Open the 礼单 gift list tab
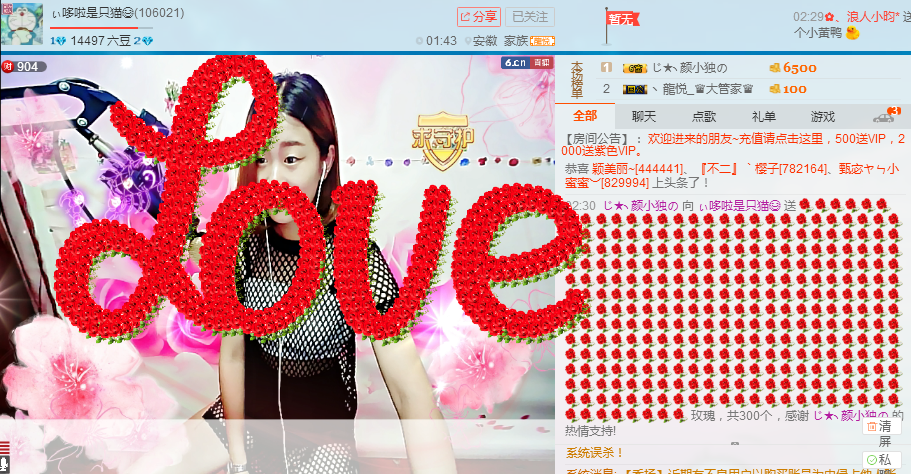This screenshot has height=474, width=911. [764, 116]
